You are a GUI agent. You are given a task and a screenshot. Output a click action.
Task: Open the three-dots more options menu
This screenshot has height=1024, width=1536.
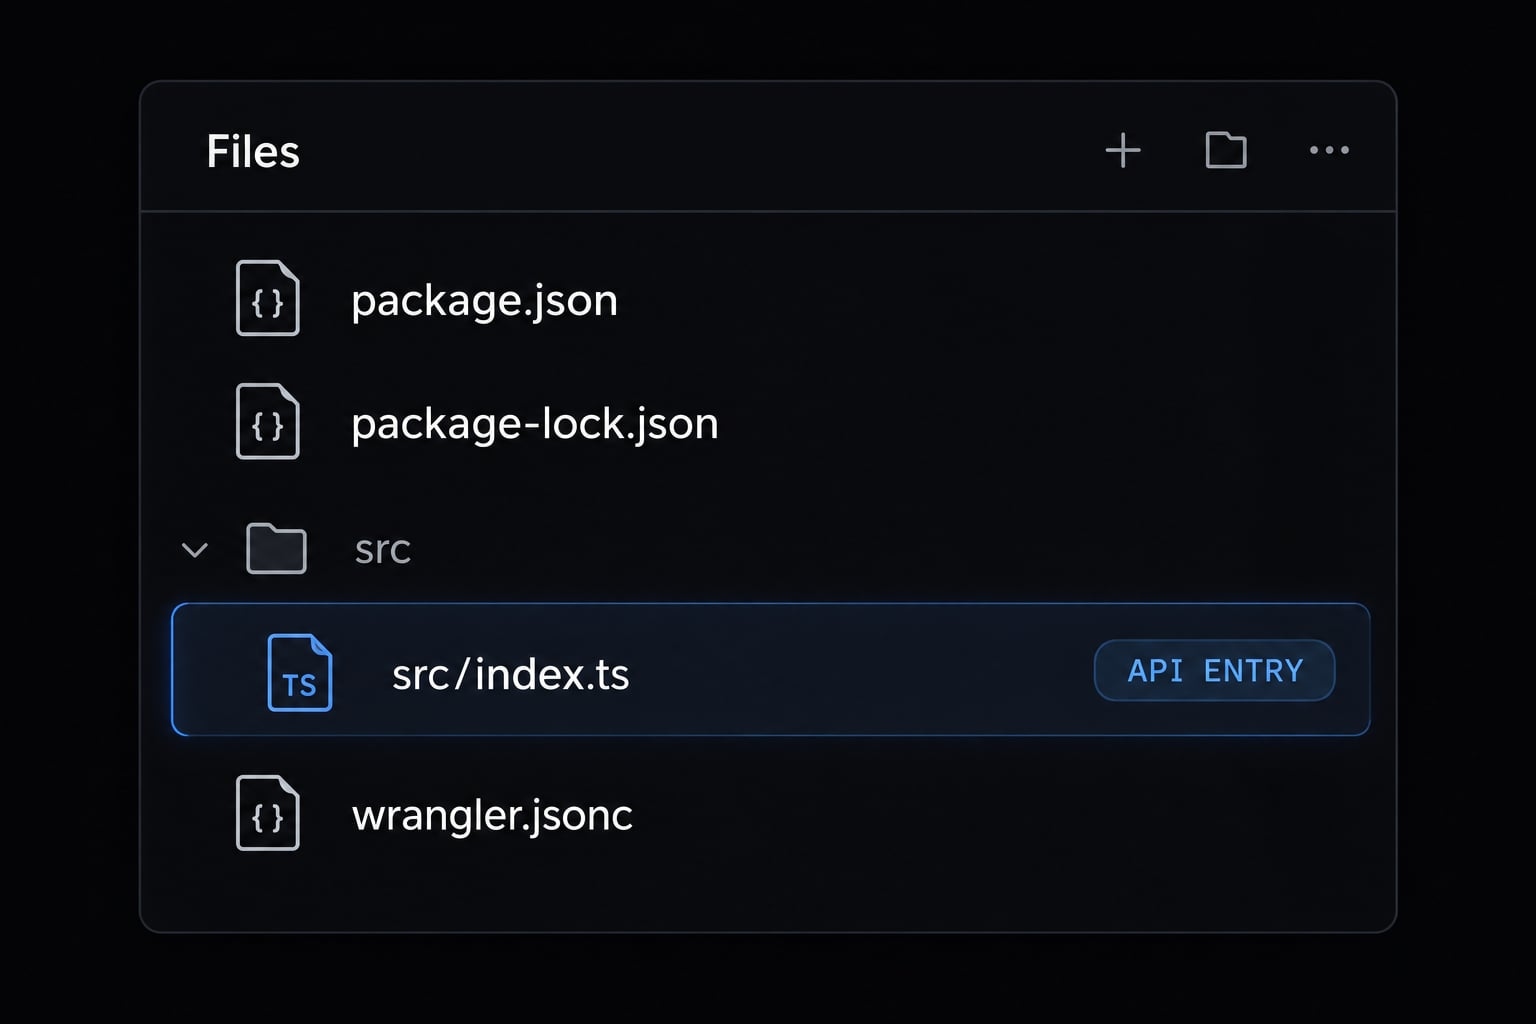[1329, 150]
